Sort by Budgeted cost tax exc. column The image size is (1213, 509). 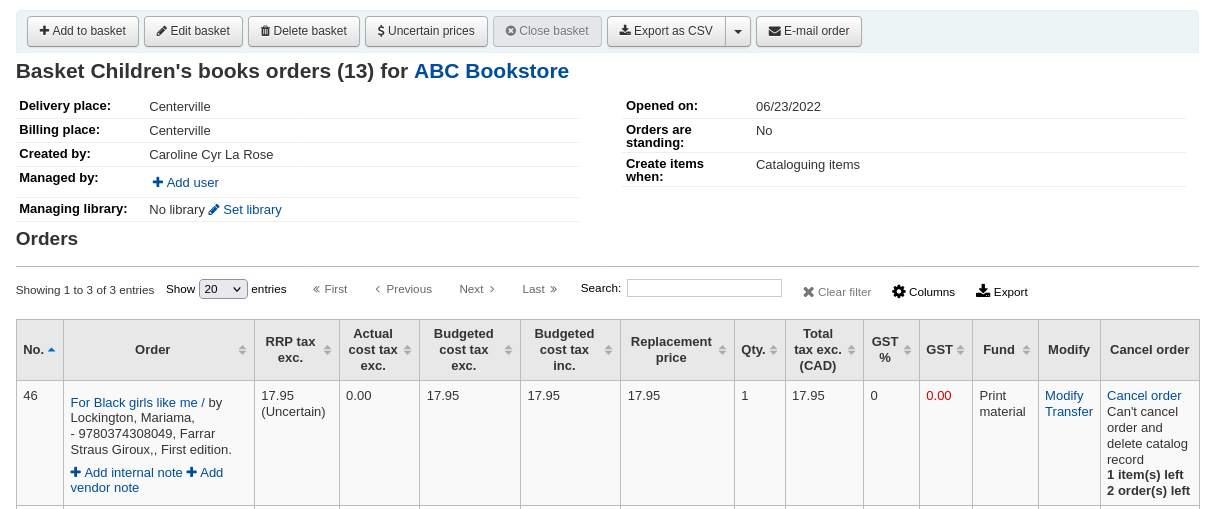[x=470, y=350]
